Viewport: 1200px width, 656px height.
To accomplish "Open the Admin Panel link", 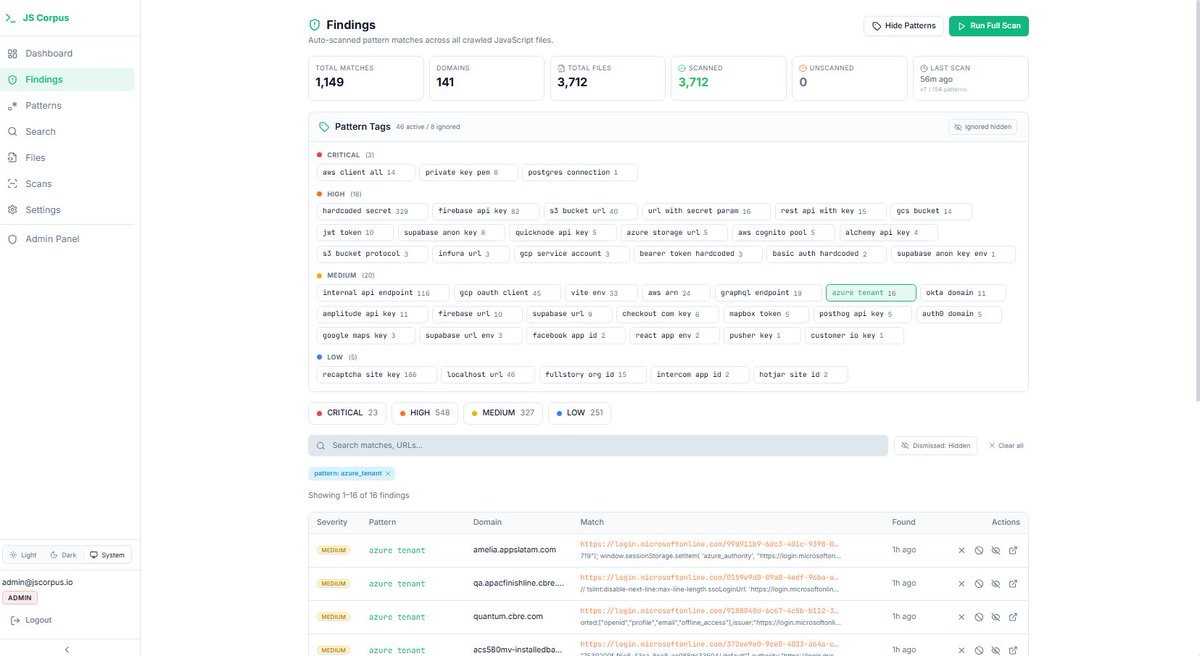I will pos(67,239).
